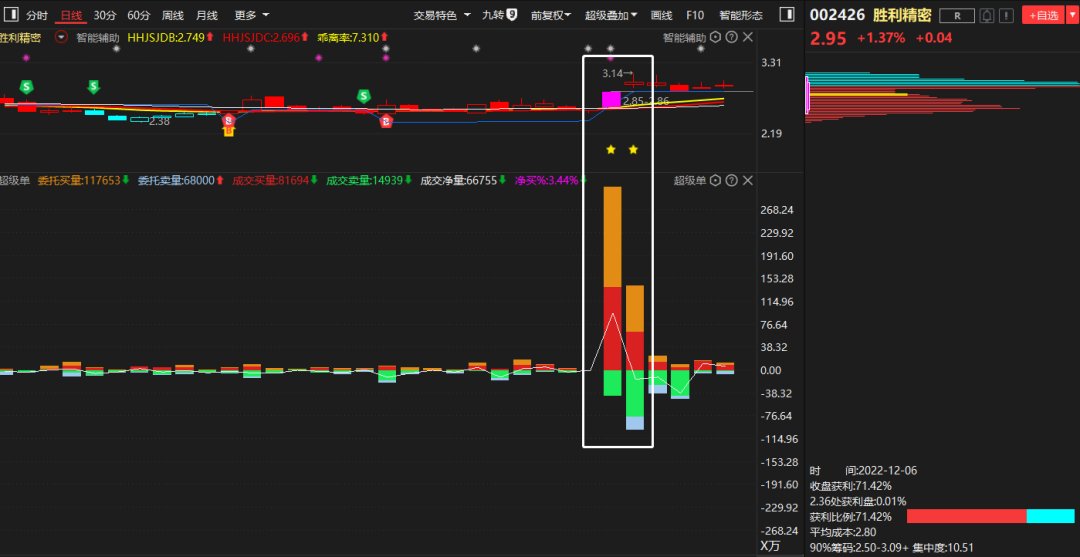The height and width of the screenshot is (557, 1080).
Task: Switch to 分时 intraday chart
Action: click(x=37, y=15)
